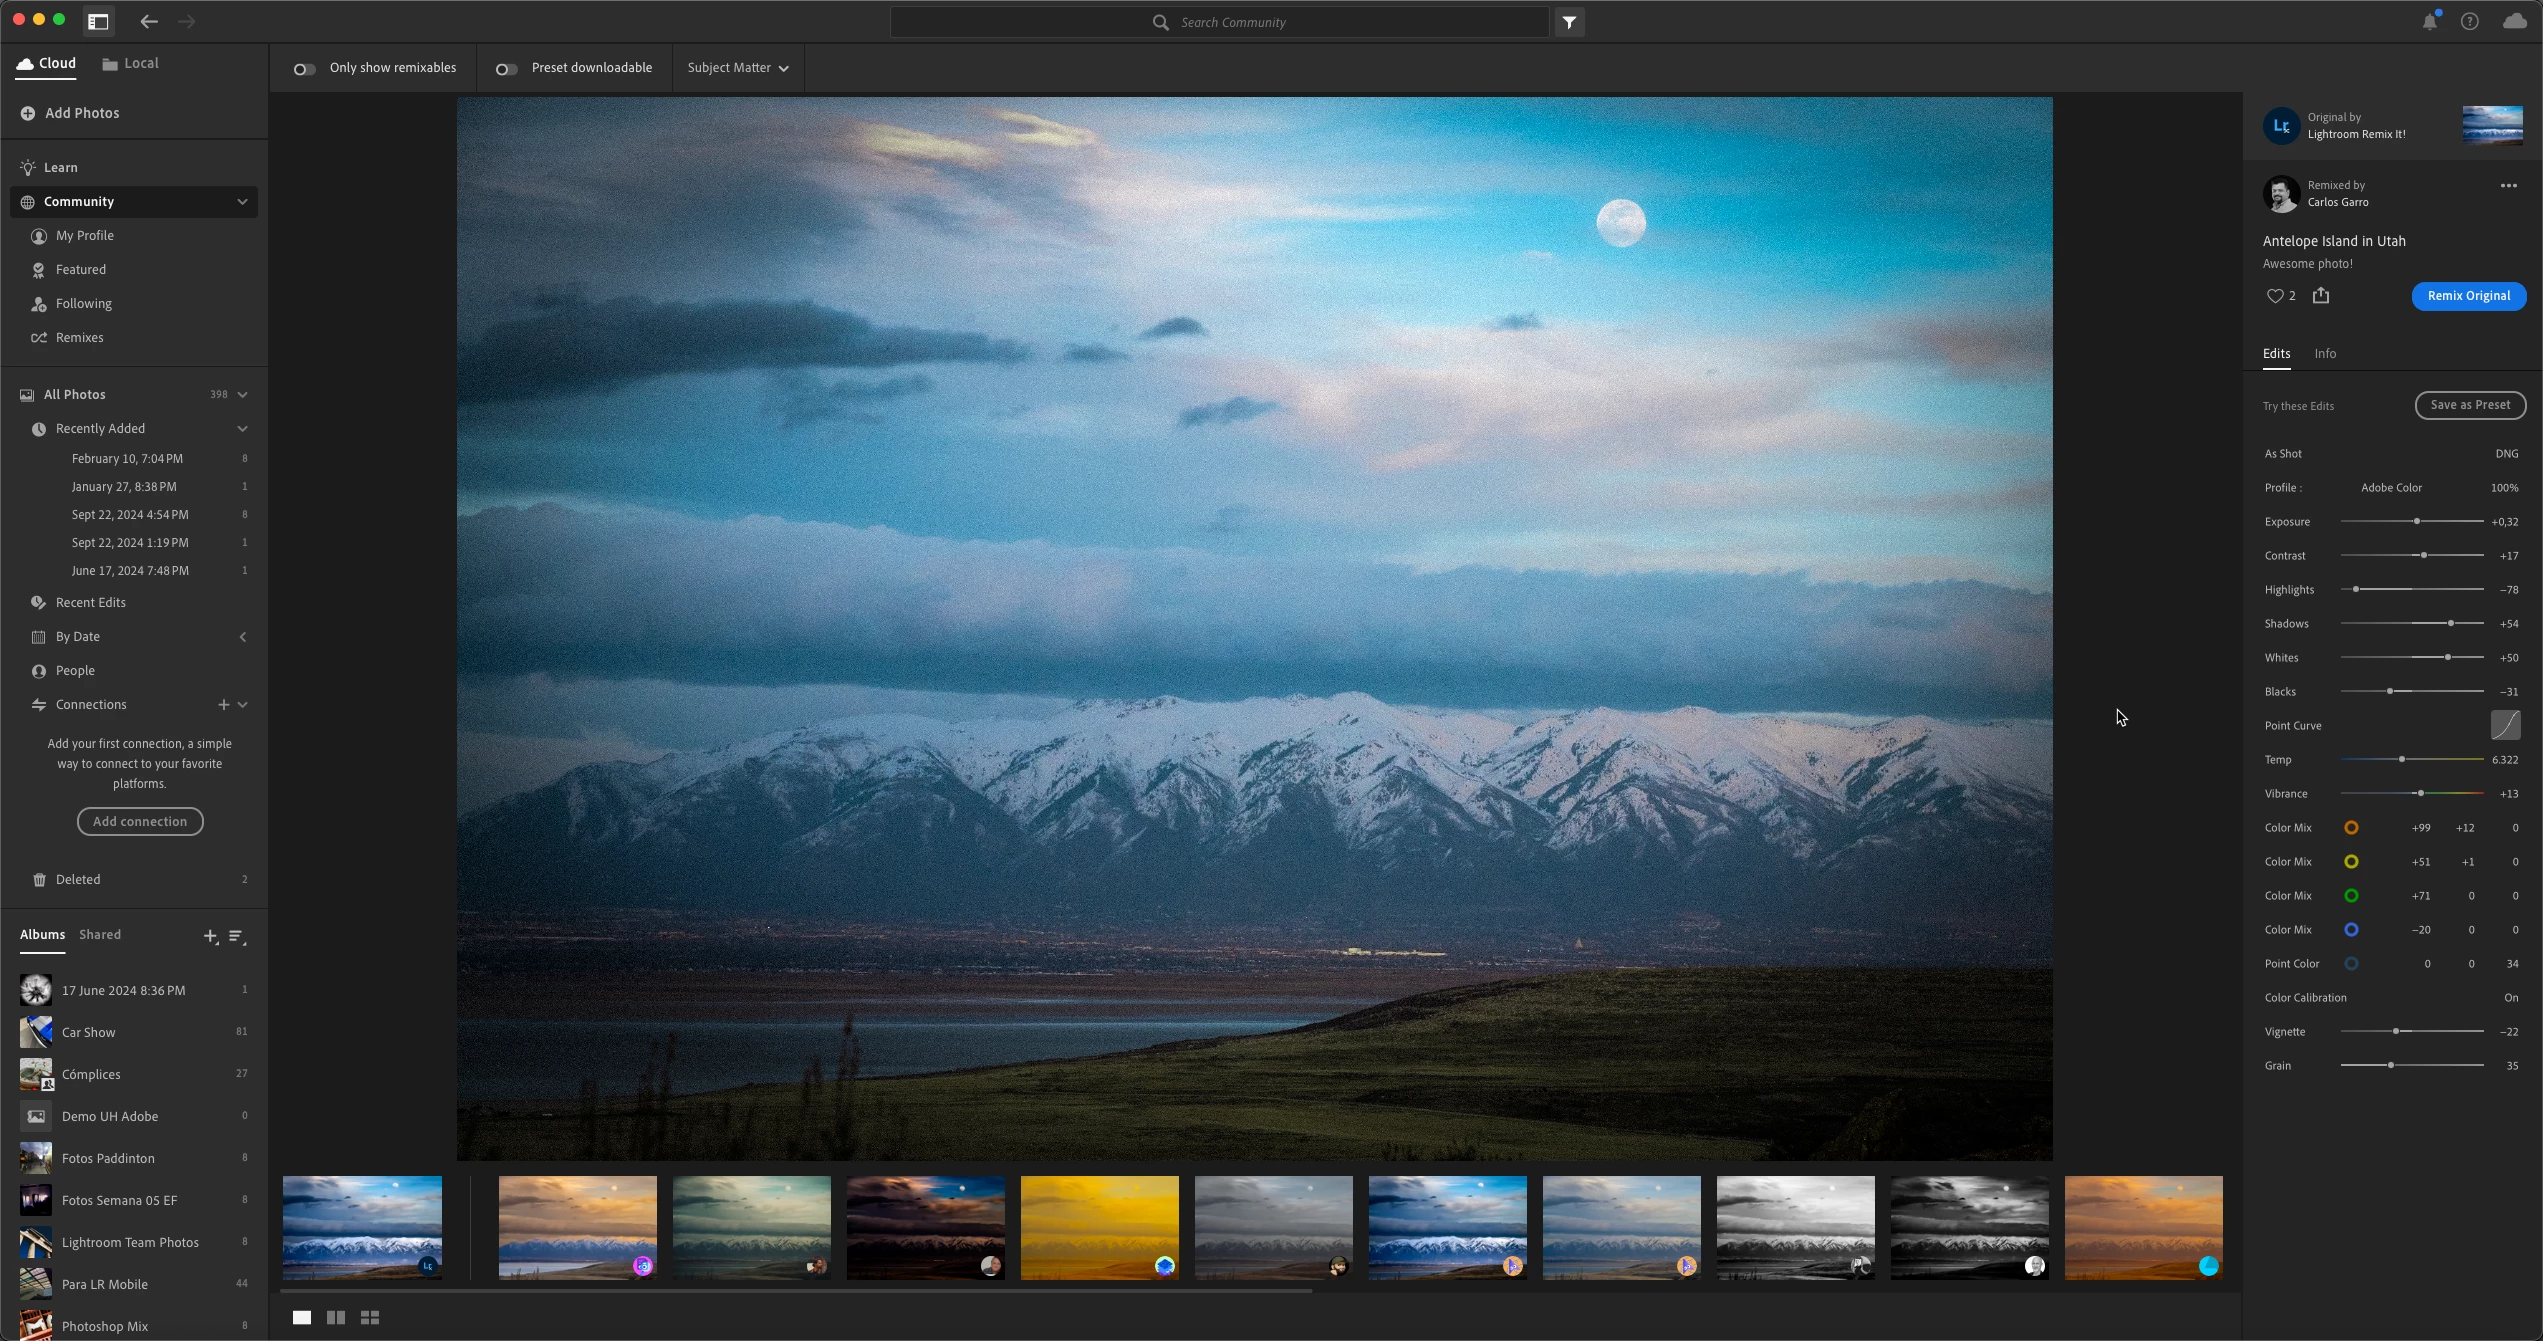Expand the By Date section arrow

(242, 637)
